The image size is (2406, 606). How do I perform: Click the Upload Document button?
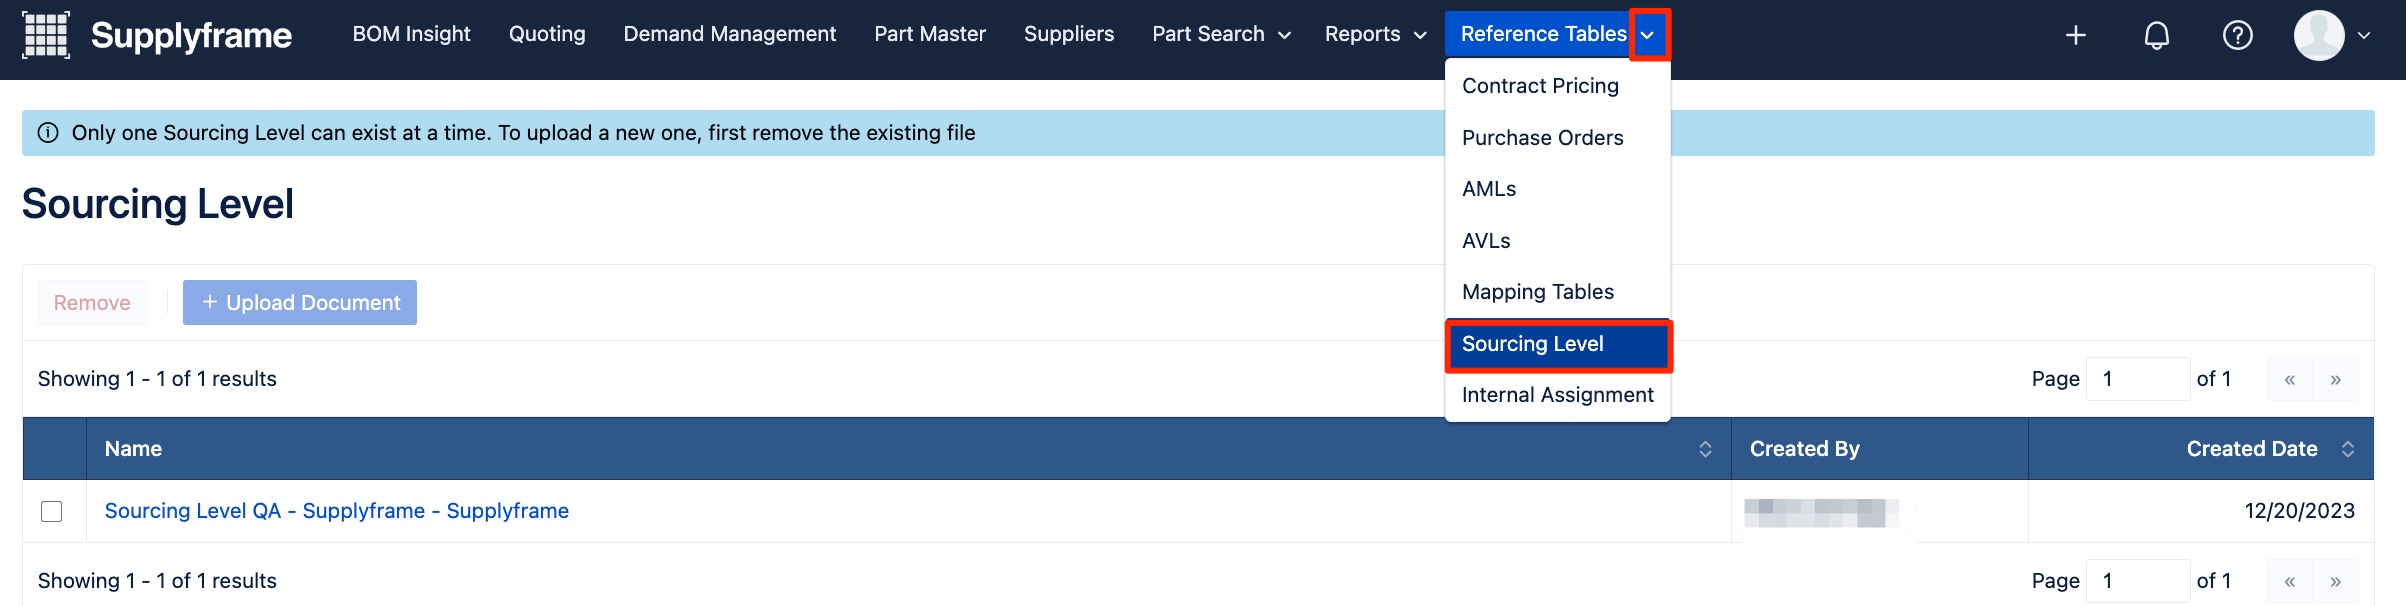point(300,303)
